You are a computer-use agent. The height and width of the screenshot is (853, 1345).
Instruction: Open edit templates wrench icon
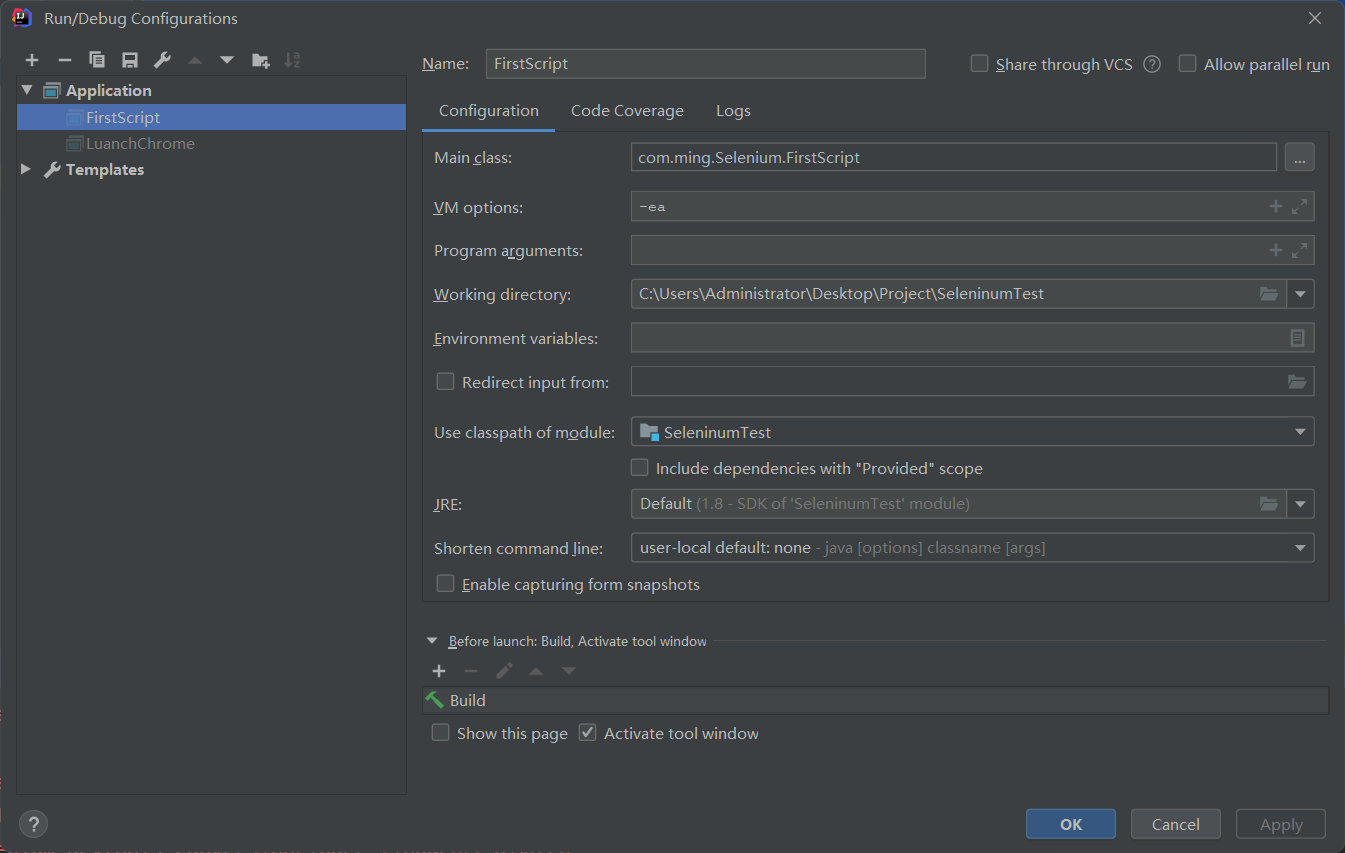[162, 61]
